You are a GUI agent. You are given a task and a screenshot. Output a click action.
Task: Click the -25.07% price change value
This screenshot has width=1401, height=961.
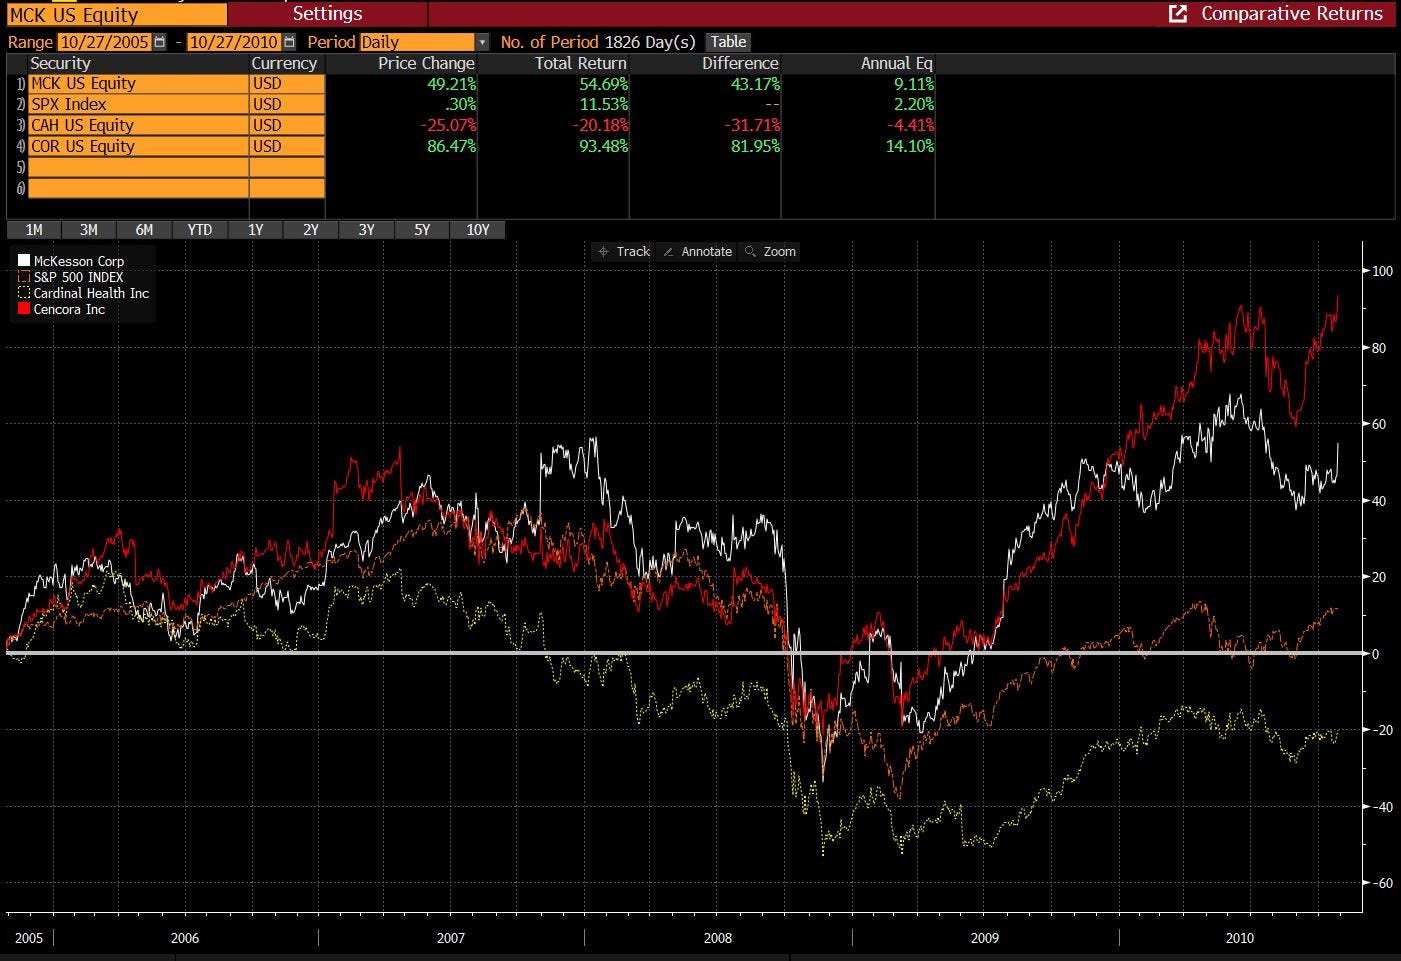pyautogui.click(x=449, y=125)
